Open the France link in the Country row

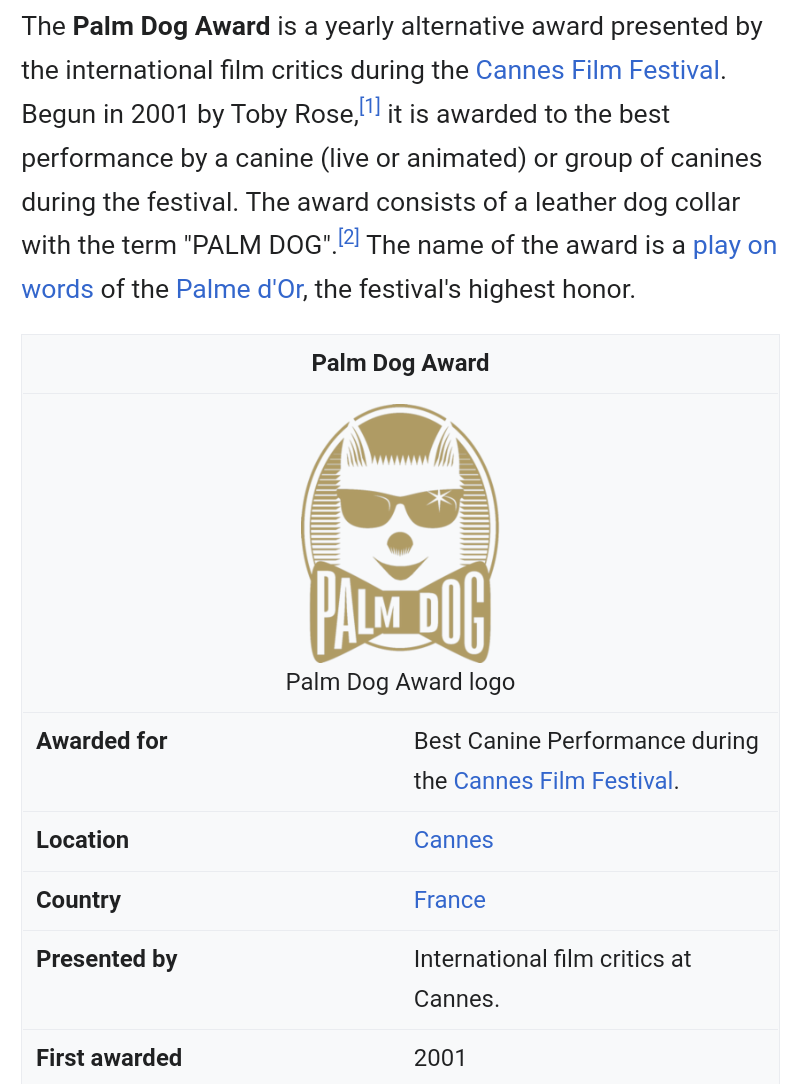[449, 900]
